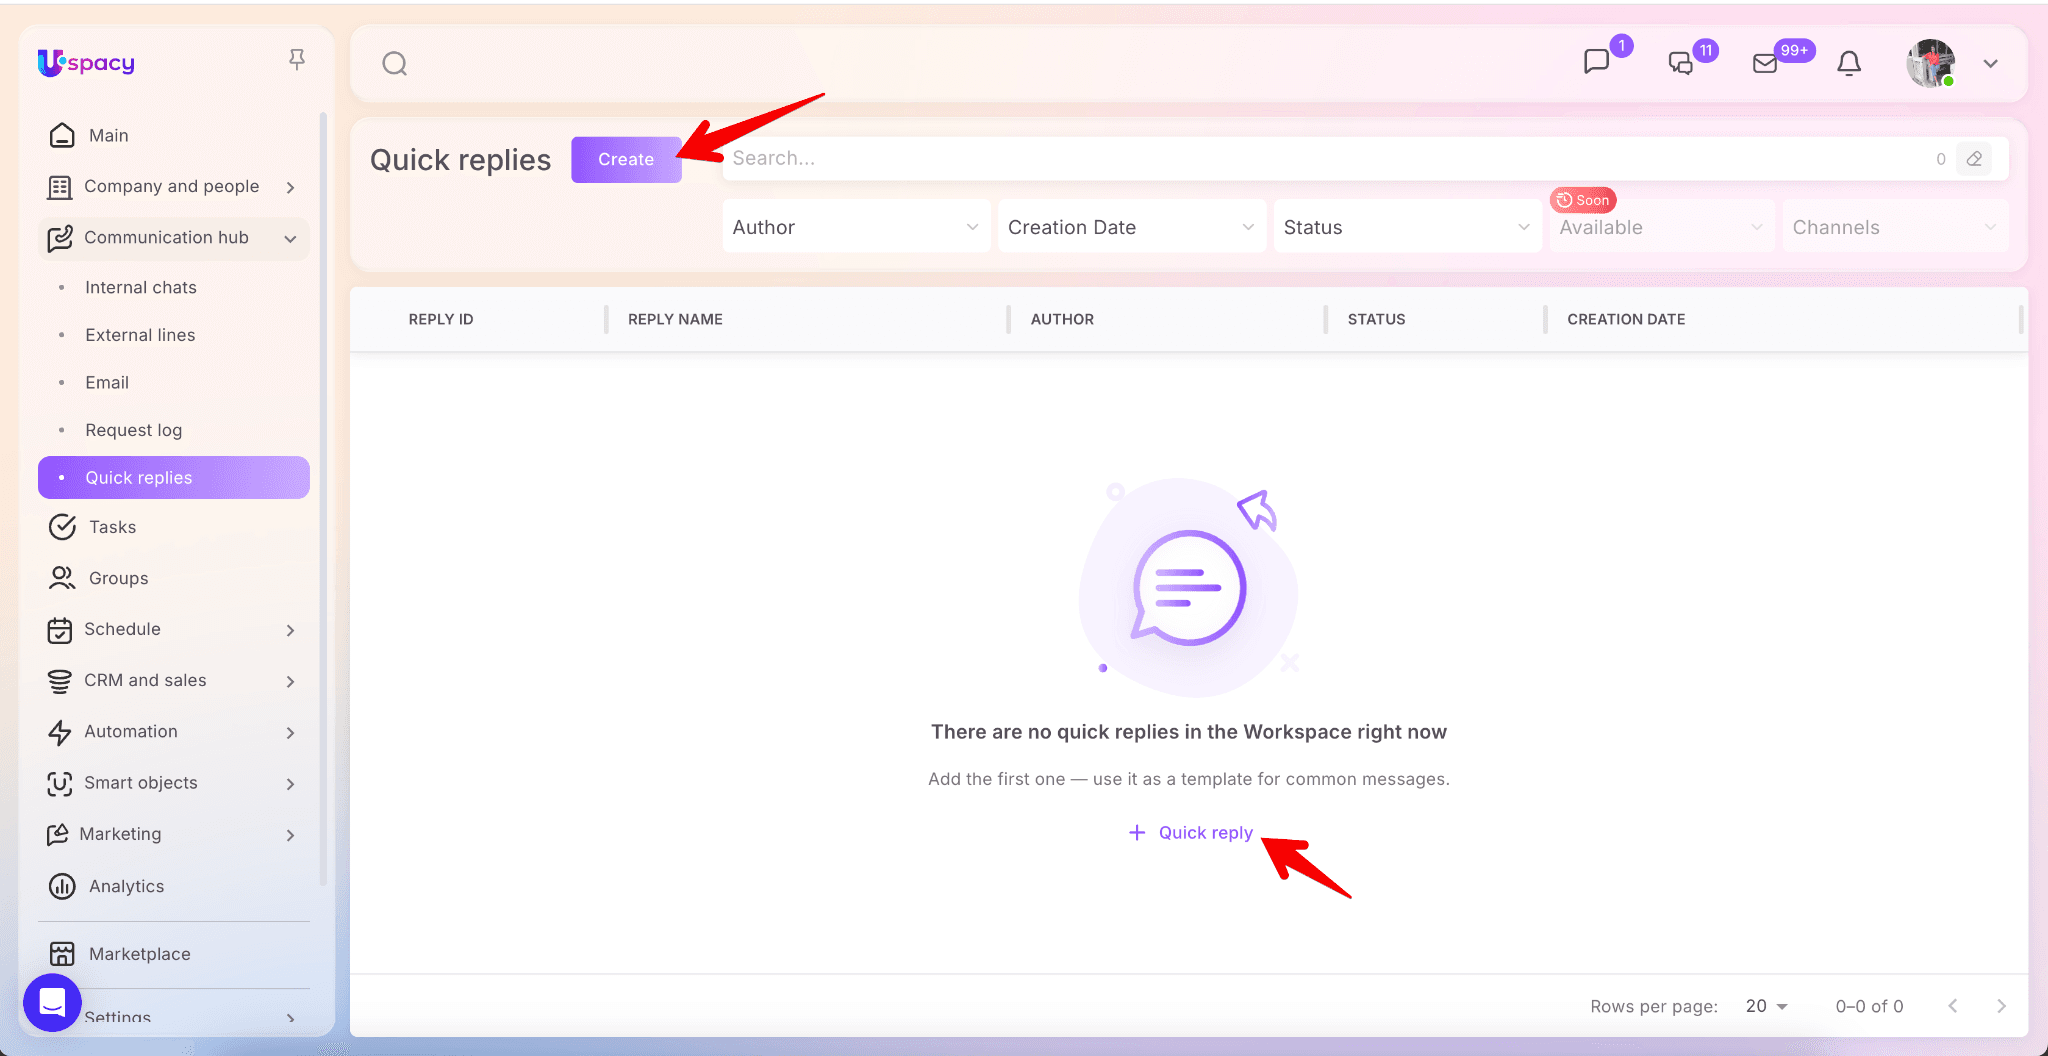Collapse the Communication hub section

pyautogui.click(x=290, y=238)
